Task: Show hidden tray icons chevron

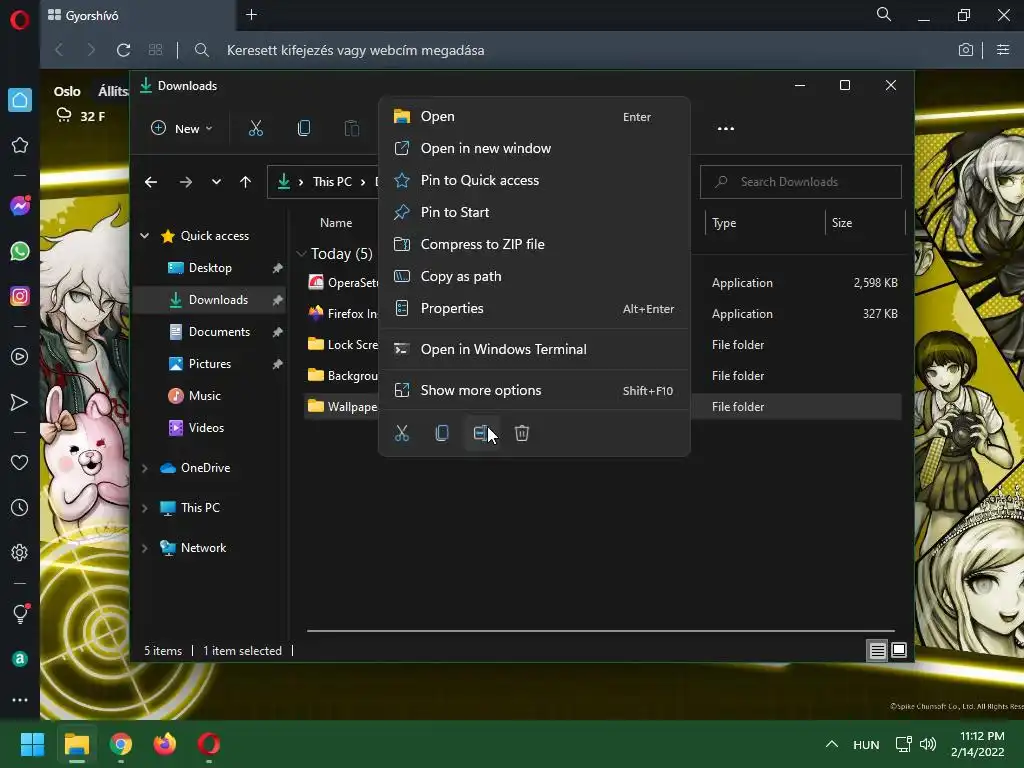Action: (x=831, y=744)
